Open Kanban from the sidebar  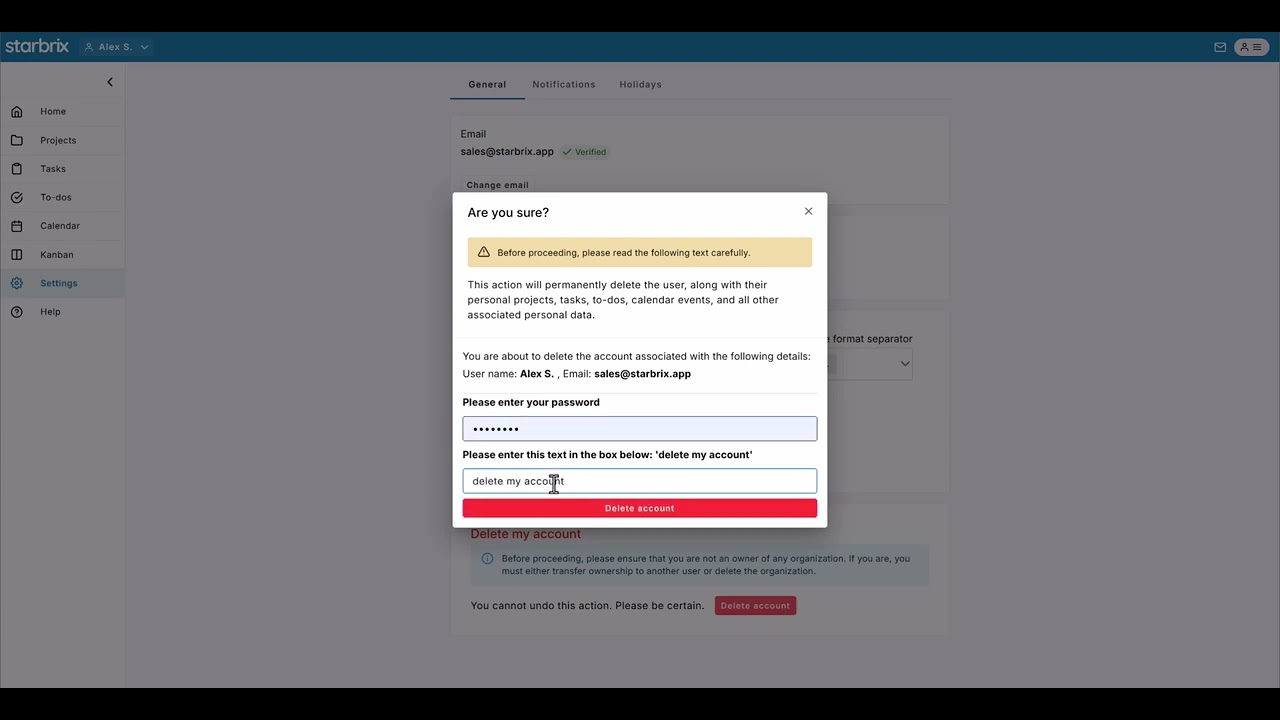57,254
